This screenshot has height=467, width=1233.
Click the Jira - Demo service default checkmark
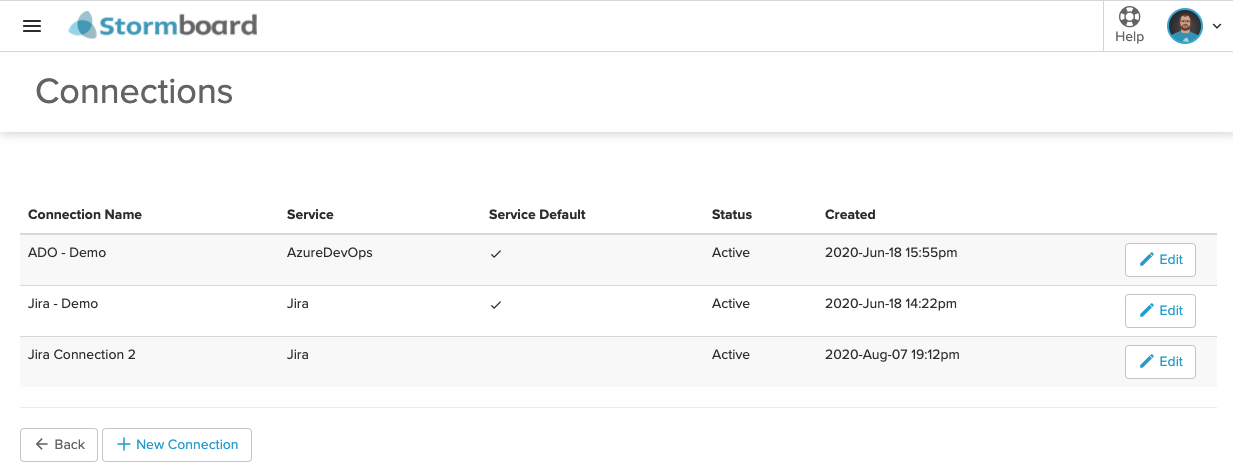(495, 305)
